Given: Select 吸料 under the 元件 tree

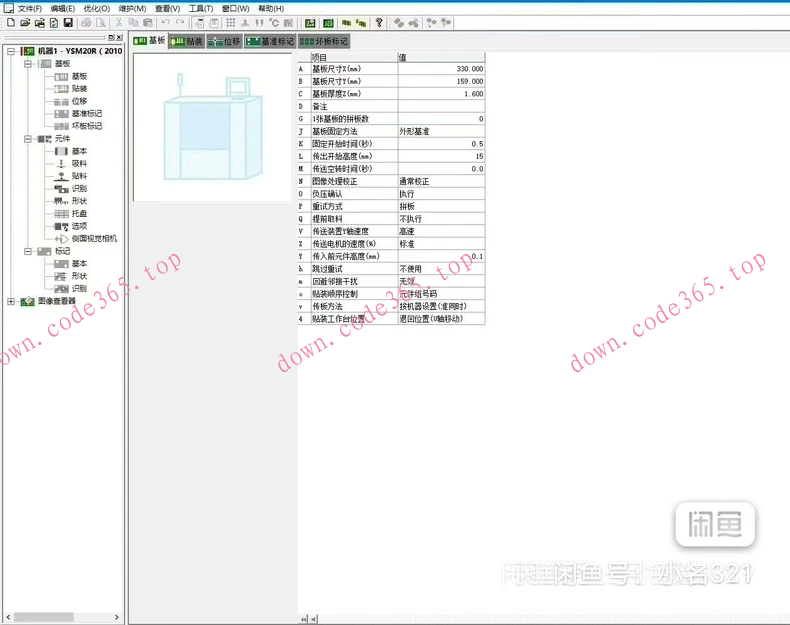Looking at the screenshot, I should coord(79,164).
